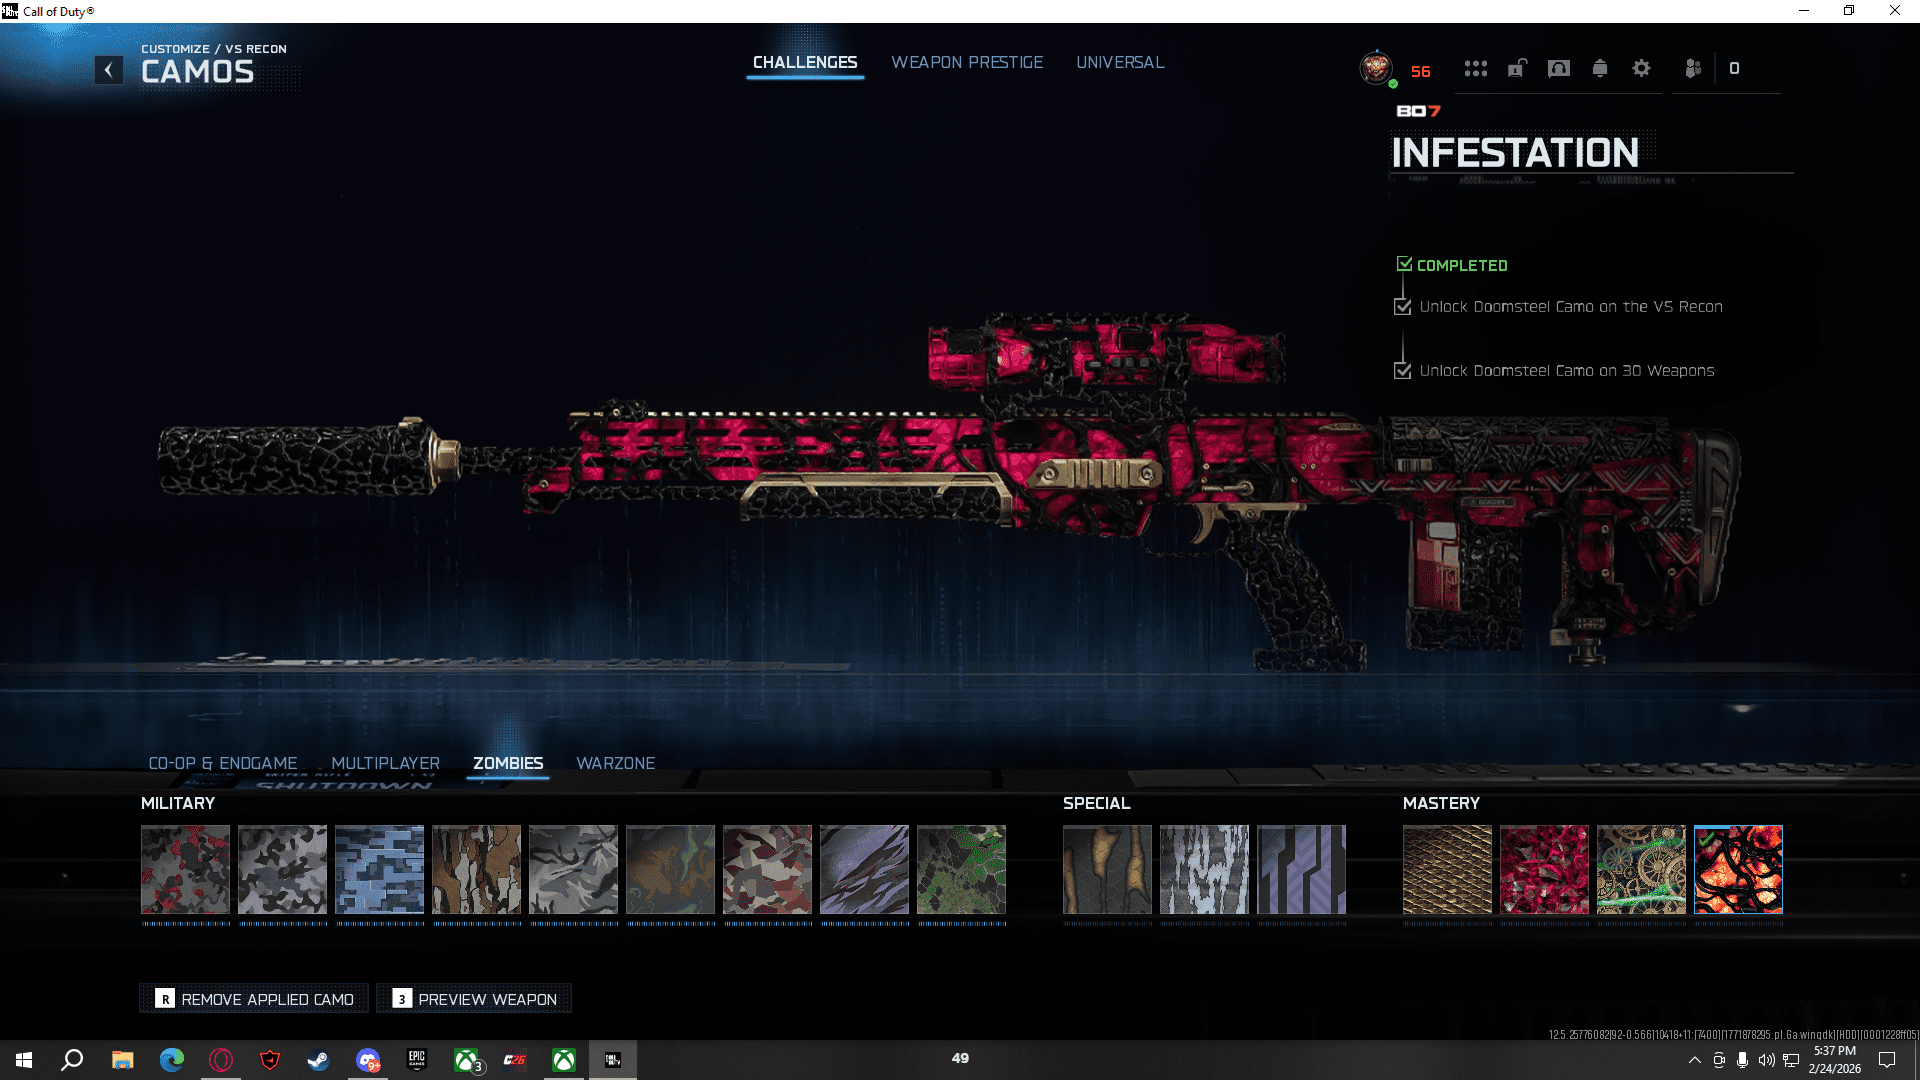Select the Multiplayer camo category tab
This screenshot has height=1080, width=1920.
pyautogui.click(x=385, y=763)
